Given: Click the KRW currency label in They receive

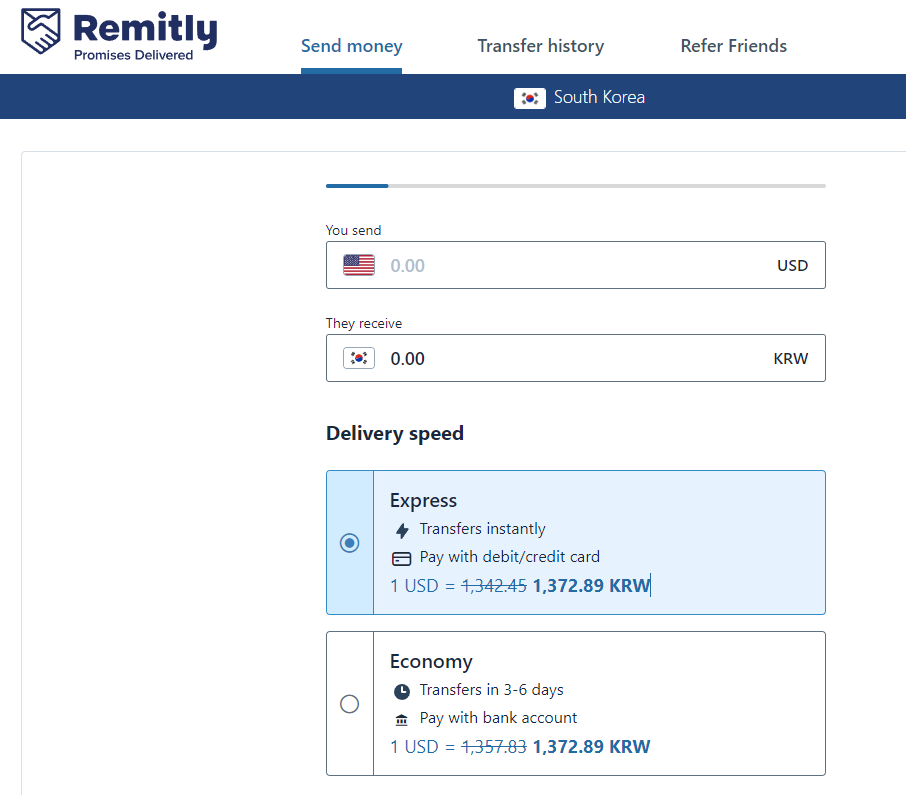Looking at the screenshot, I should (x=790, y=359).
